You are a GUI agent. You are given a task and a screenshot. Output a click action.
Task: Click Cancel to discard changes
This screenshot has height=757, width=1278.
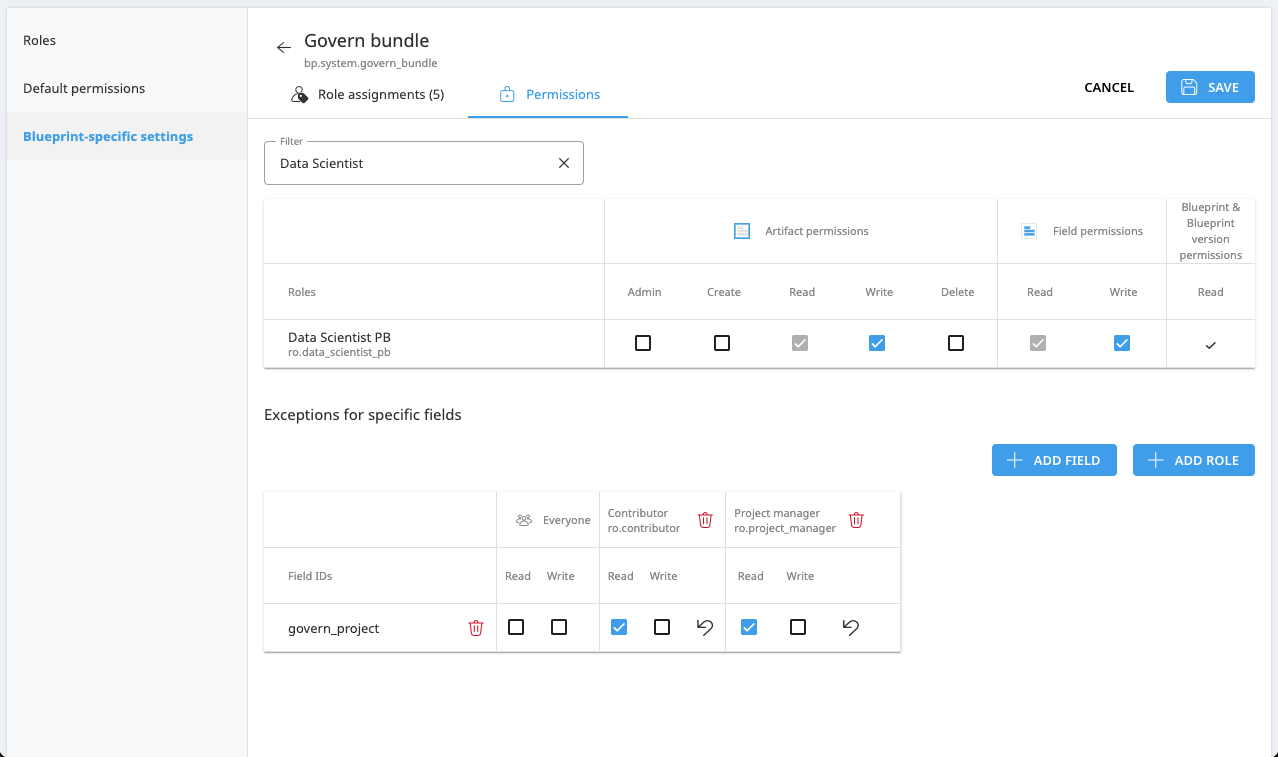pos(1108,87)
